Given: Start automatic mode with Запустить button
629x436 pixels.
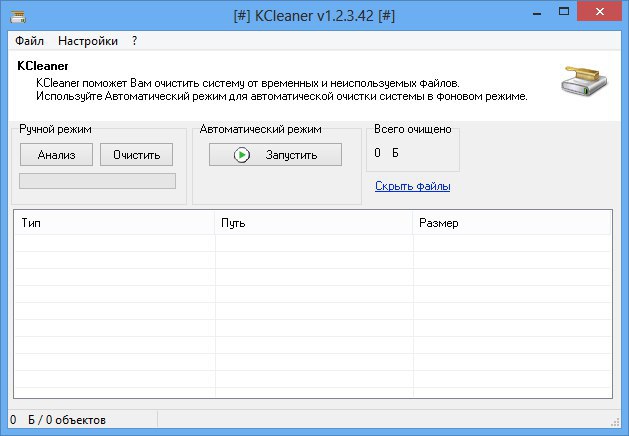Looking at the screenshot, I should coord(275,155).
